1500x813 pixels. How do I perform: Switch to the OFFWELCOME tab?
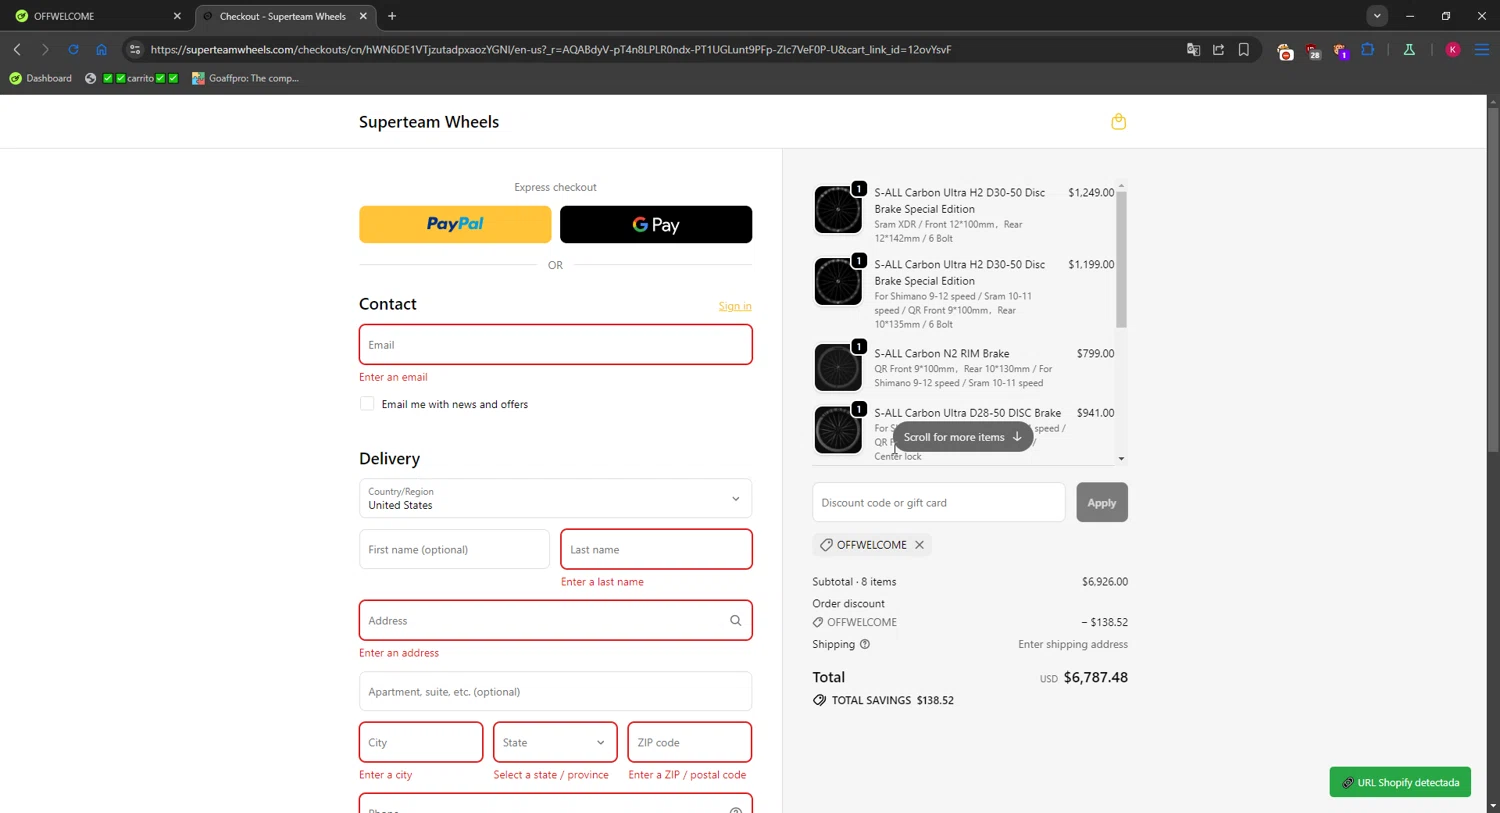97,16
